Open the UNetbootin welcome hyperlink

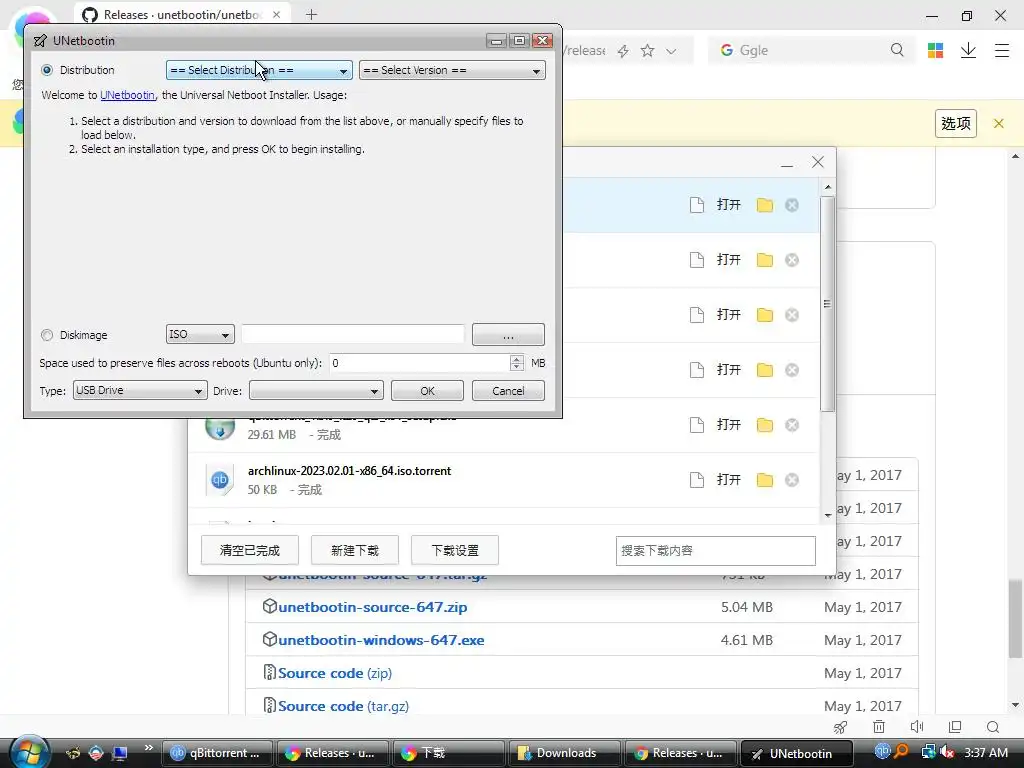[x=127, y=95]
